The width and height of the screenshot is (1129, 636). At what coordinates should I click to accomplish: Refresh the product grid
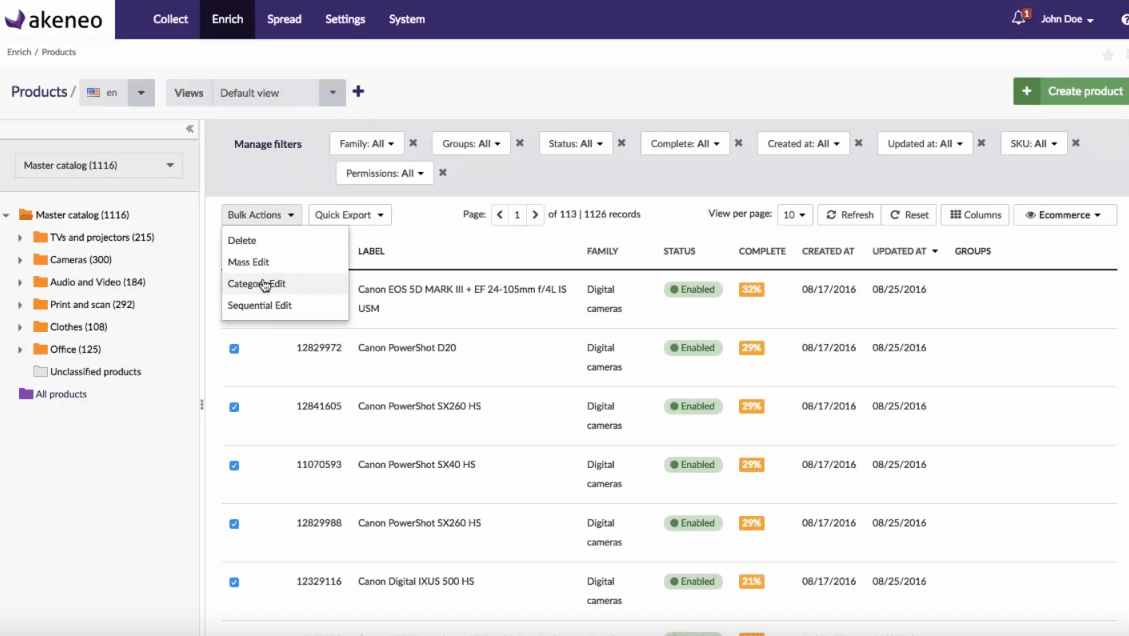(x=850, y=215)
